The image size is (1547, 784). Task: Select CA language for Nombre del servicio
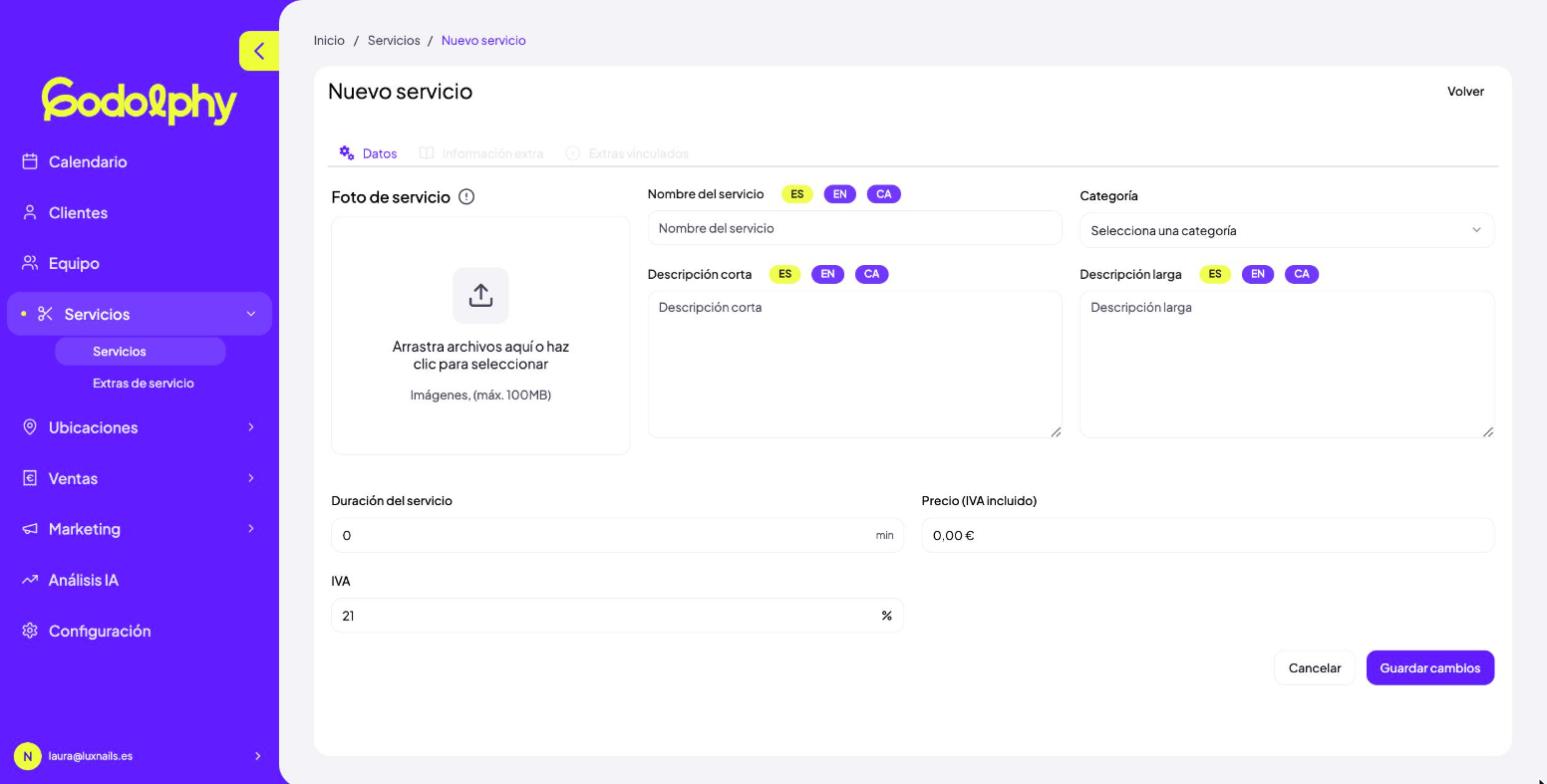(x=884, y=194)
